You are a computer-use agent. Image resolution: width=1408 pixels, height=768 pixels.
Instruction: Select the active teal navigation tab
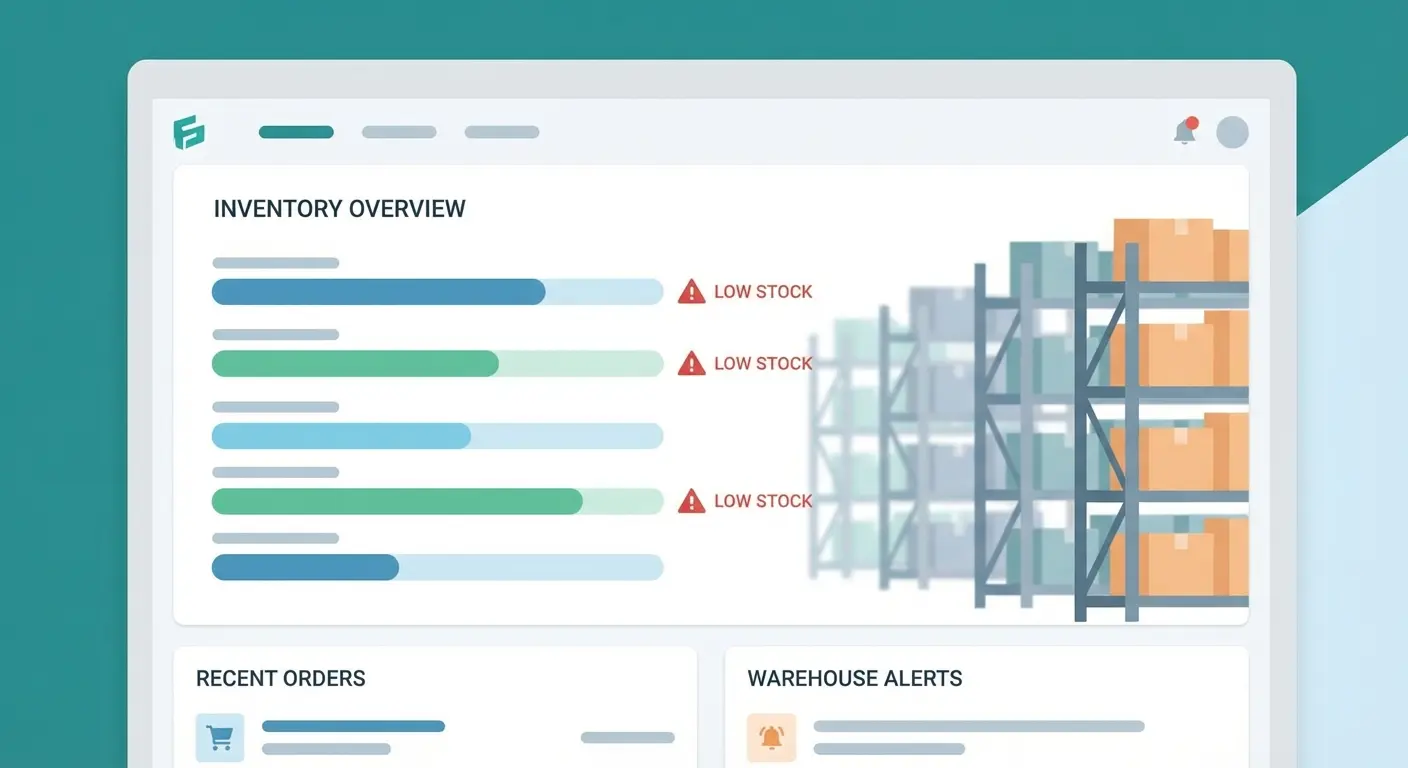click(296, 131)
